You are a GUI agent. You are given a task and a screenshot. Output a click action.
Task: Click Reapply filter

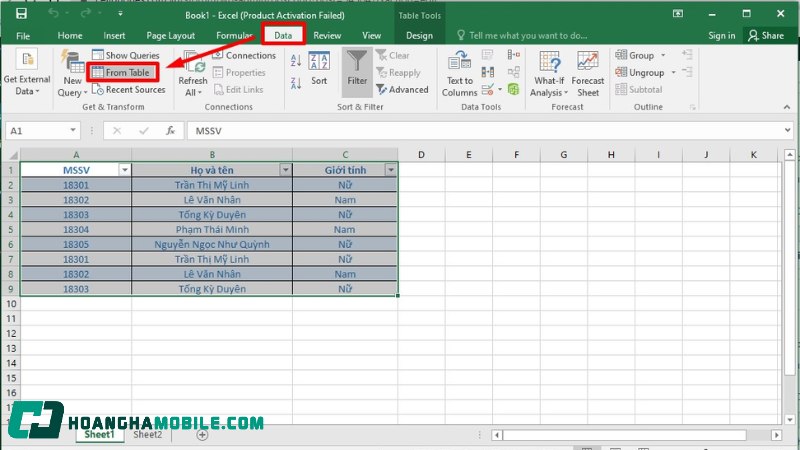pyautogui.click(x=399, y=72)
